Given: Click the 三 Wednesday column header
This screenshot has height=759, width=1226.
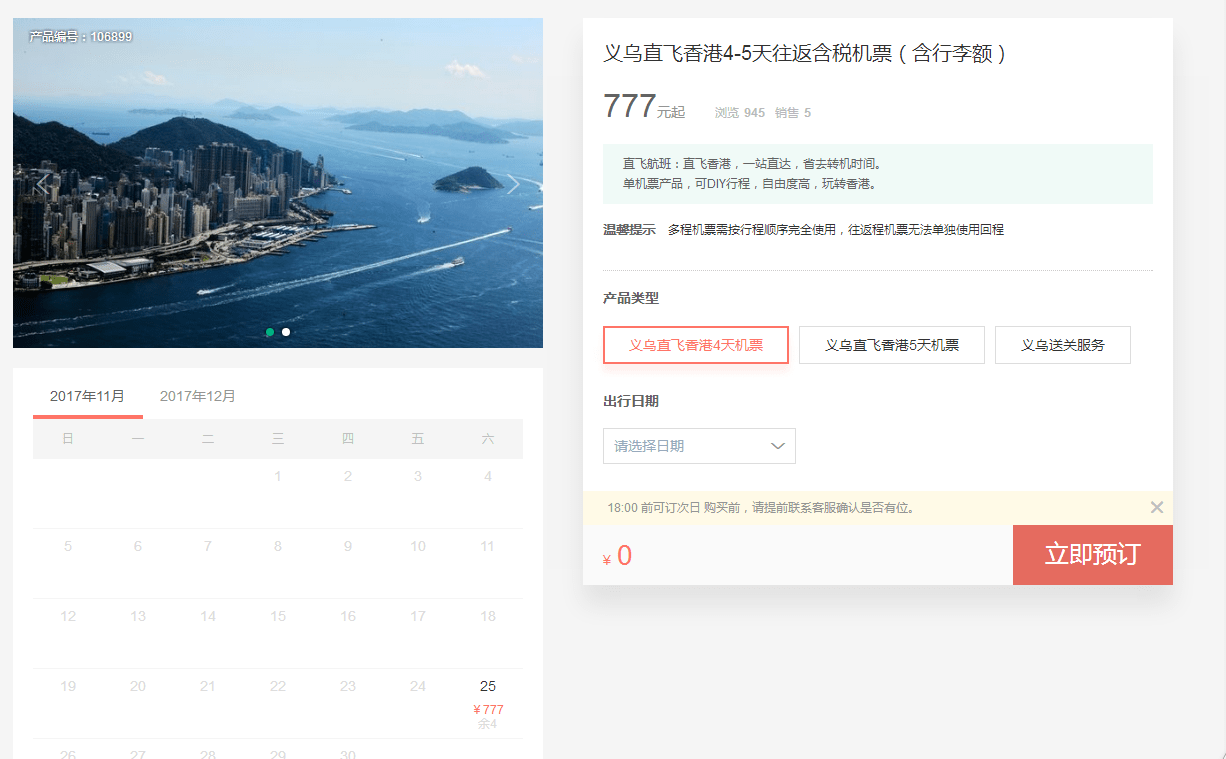Looking at the screenshot, I should pos(278,439).
